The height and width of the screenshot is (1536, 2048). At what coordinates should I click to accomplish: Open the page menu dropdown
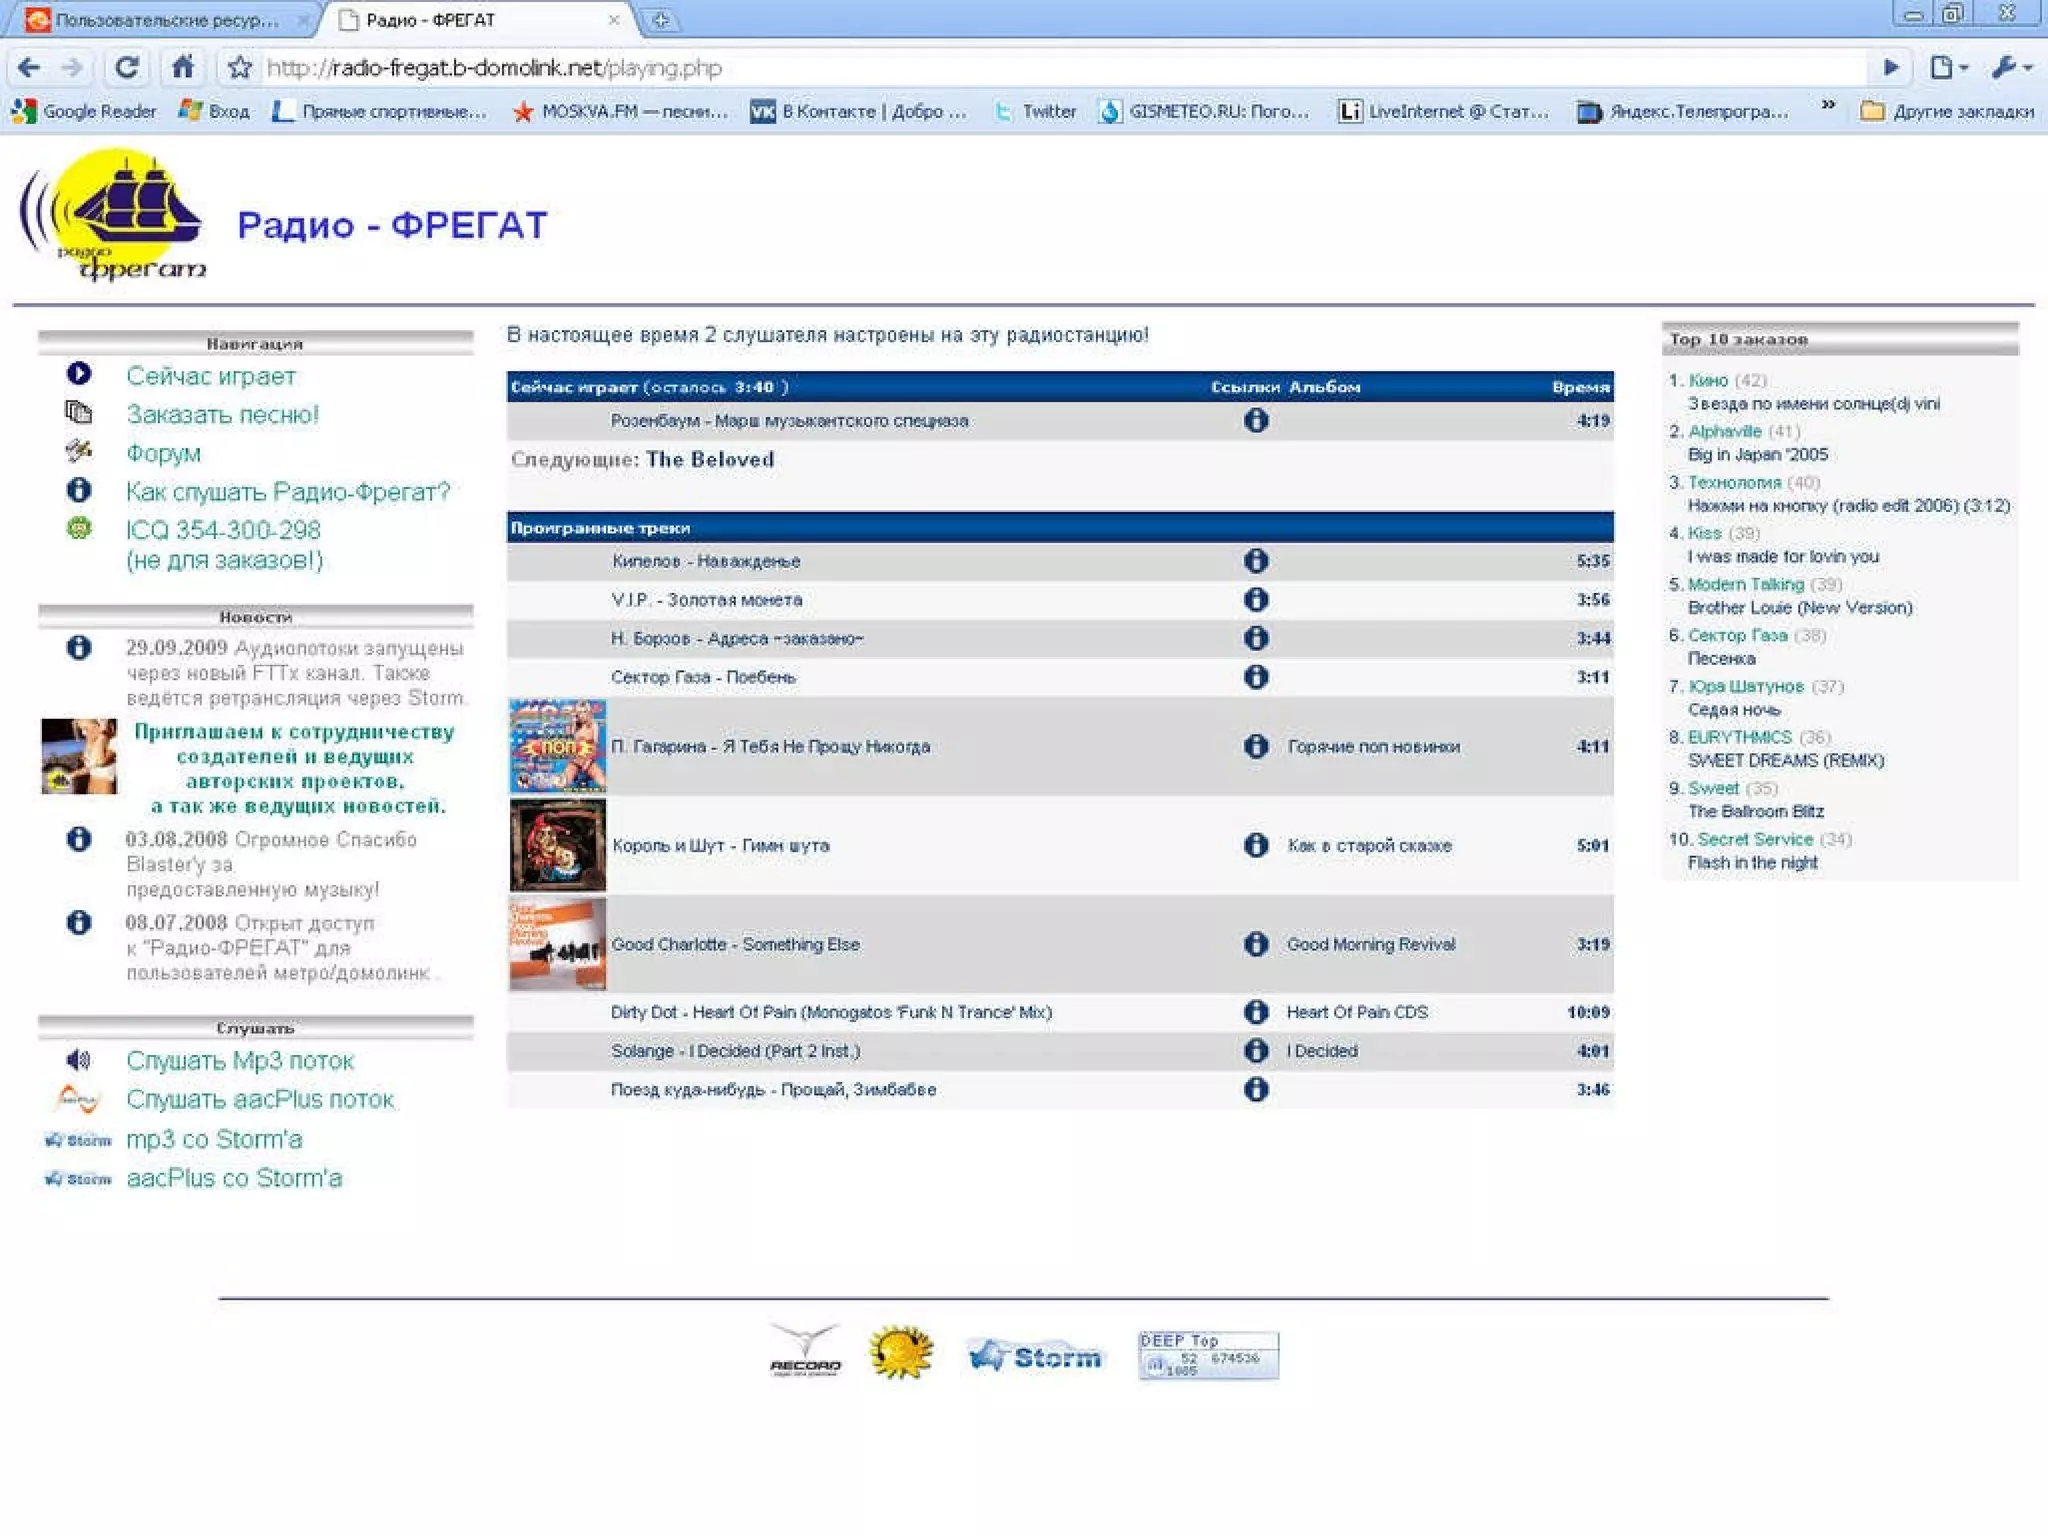pyautogui.click(x=1948, y=68)
